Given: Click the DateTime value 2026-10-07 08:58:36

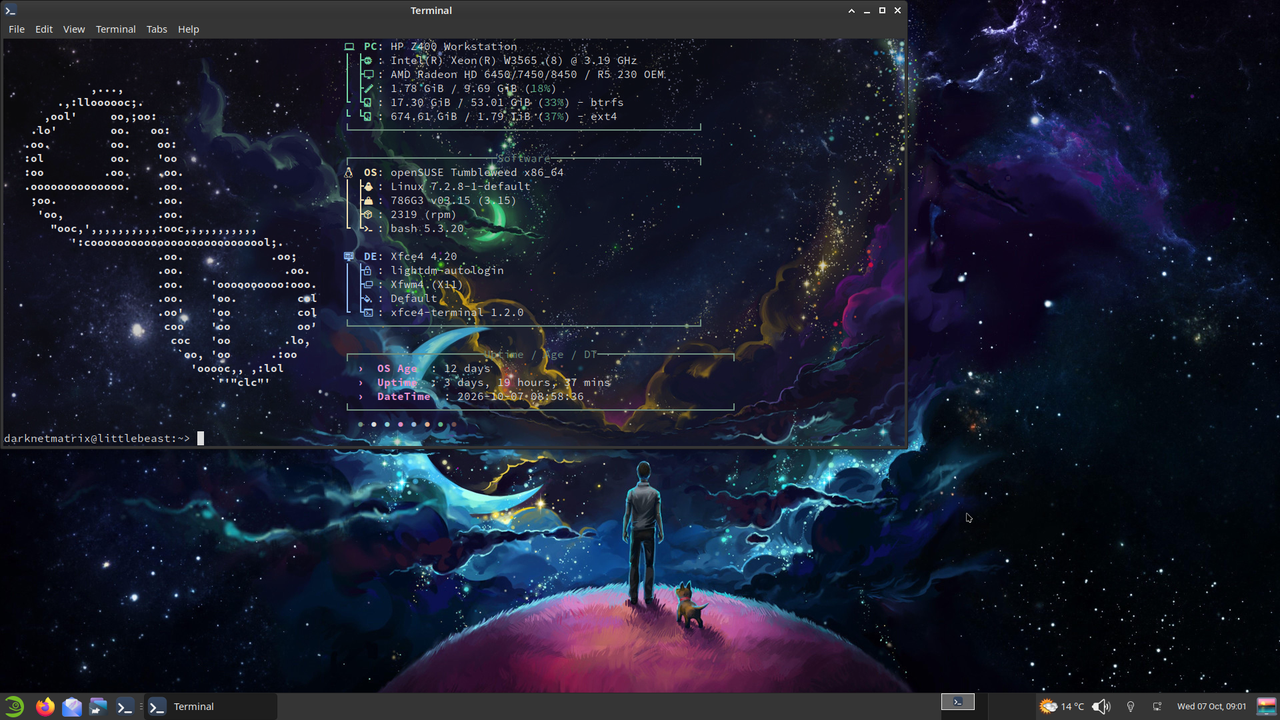Looking at the screenshot, I should (521, 397).
